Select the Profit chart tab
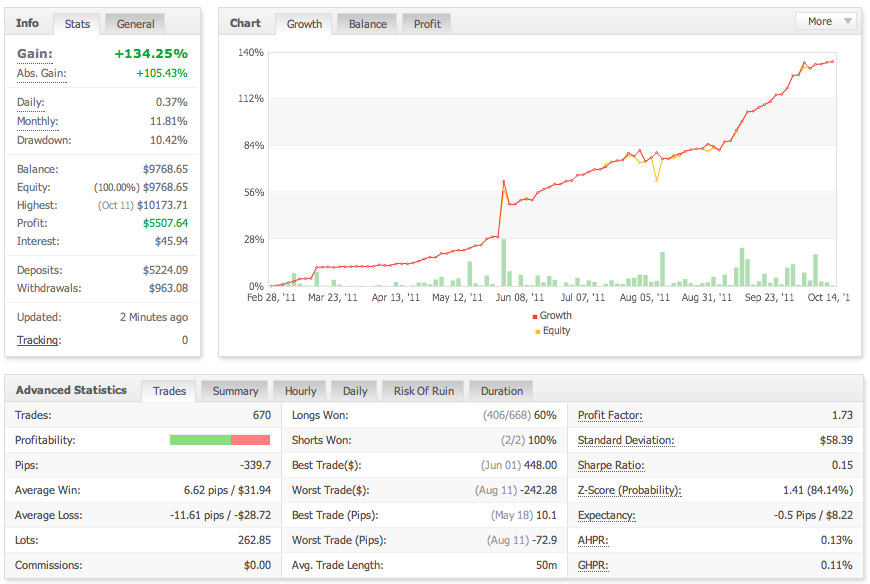Image resolution: width=870 pixels, height=584 pixels. click(x=427, y=24)
